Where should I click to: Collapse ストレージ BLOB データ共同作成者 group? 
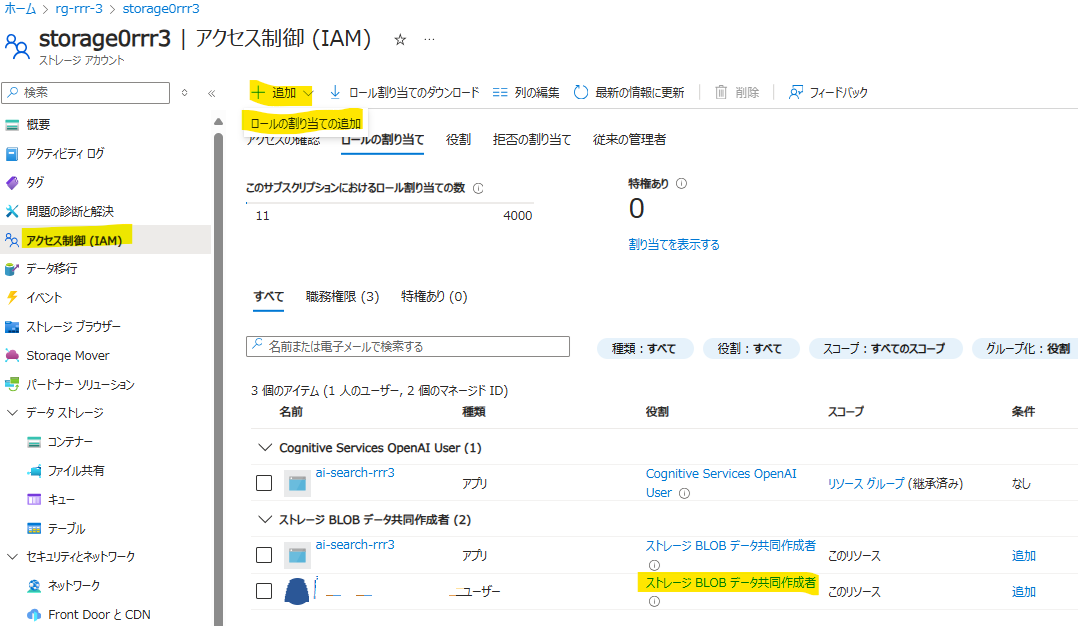265,519
